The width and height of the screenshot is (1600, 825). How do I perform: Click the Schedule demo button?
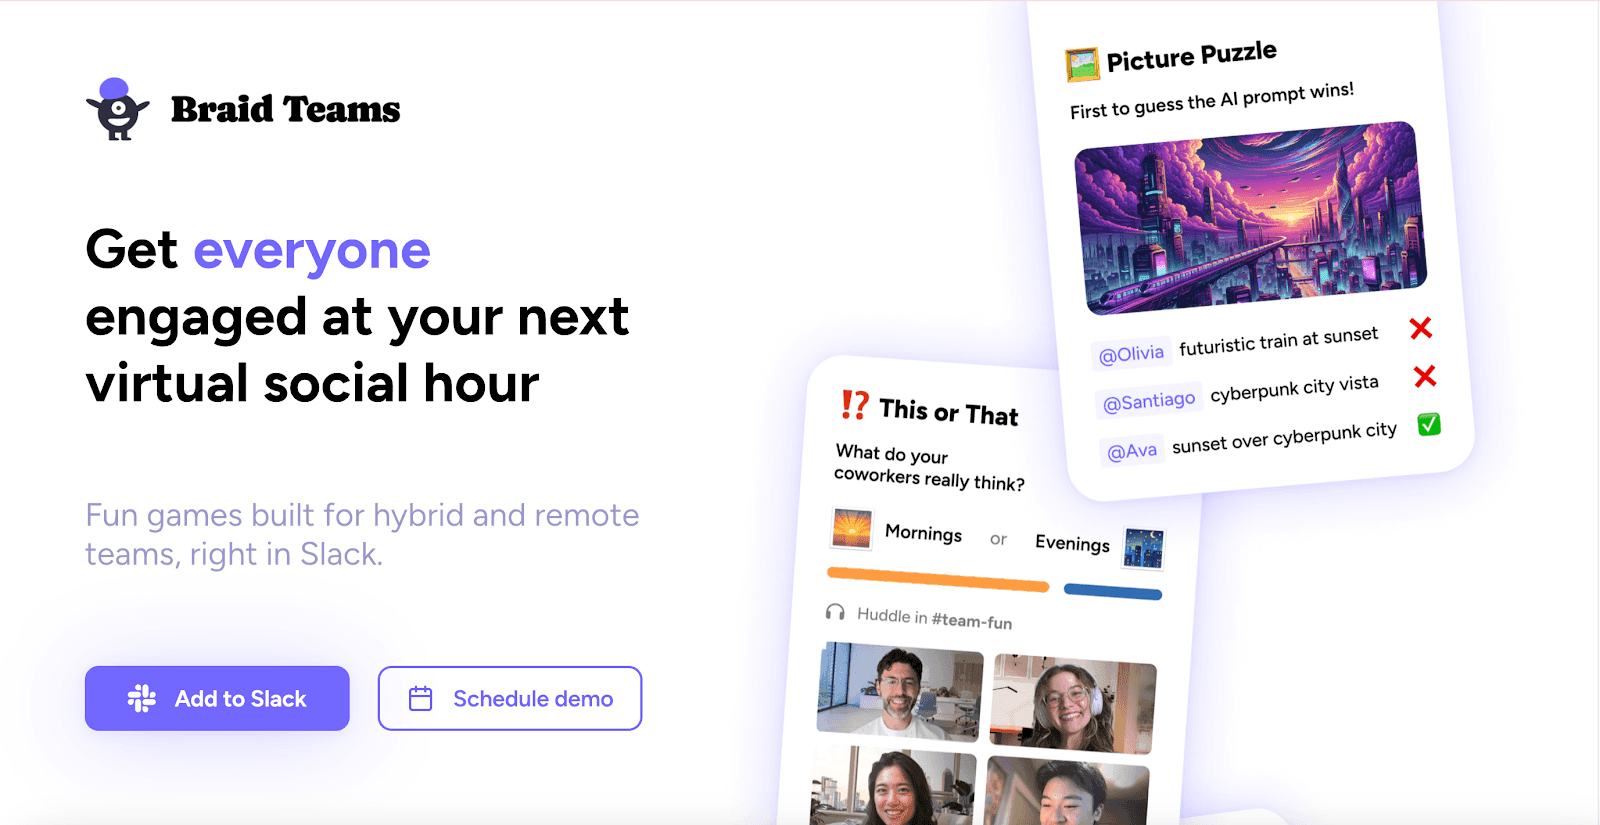point(510,698)
